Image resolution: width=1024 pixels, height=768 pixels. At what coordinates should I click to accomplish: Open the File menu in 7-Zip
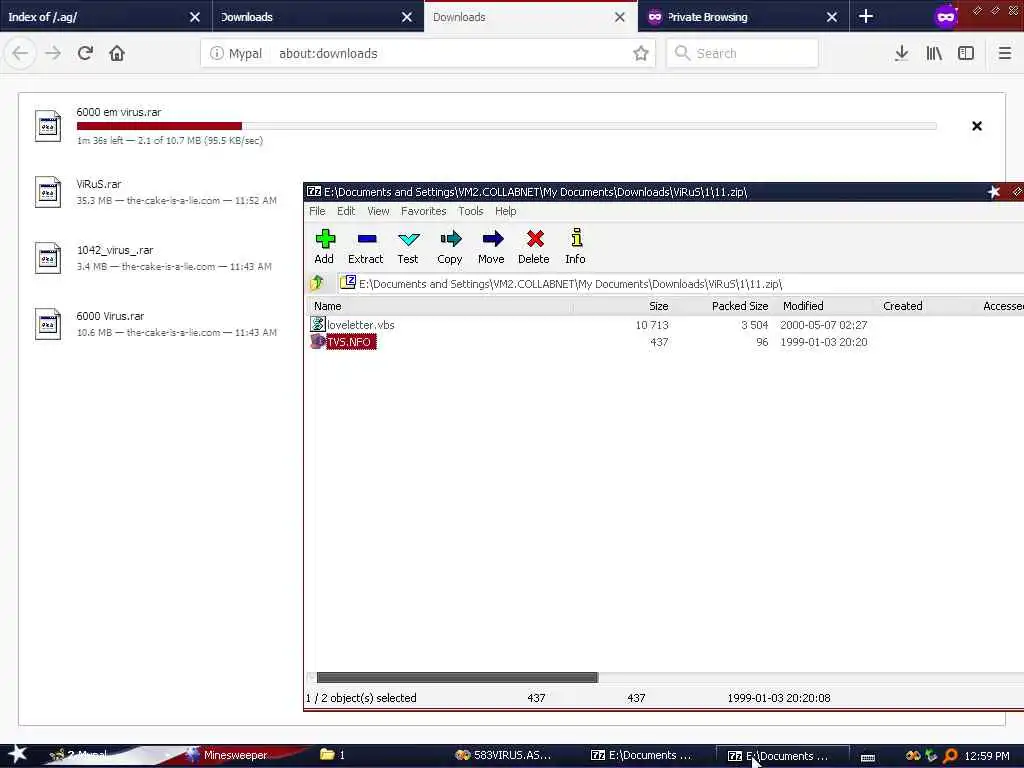(317, 211)
